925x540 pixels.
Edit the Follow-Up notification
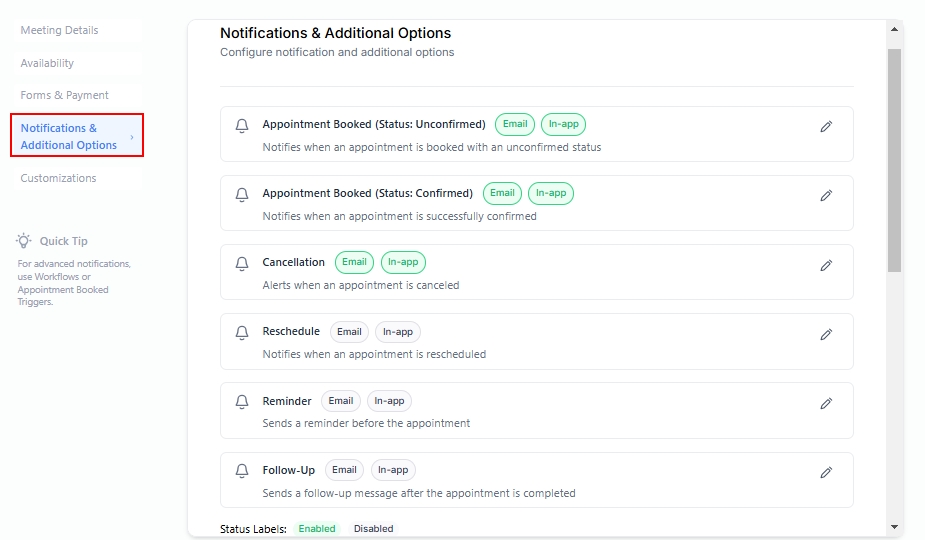pos(826,473)
